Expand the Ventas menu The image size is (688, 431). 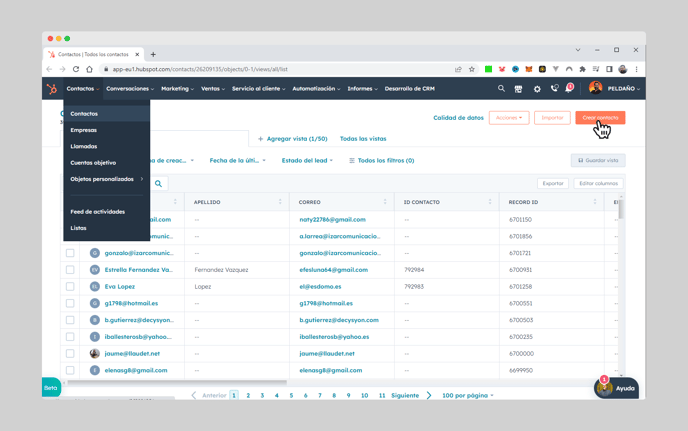213,89
